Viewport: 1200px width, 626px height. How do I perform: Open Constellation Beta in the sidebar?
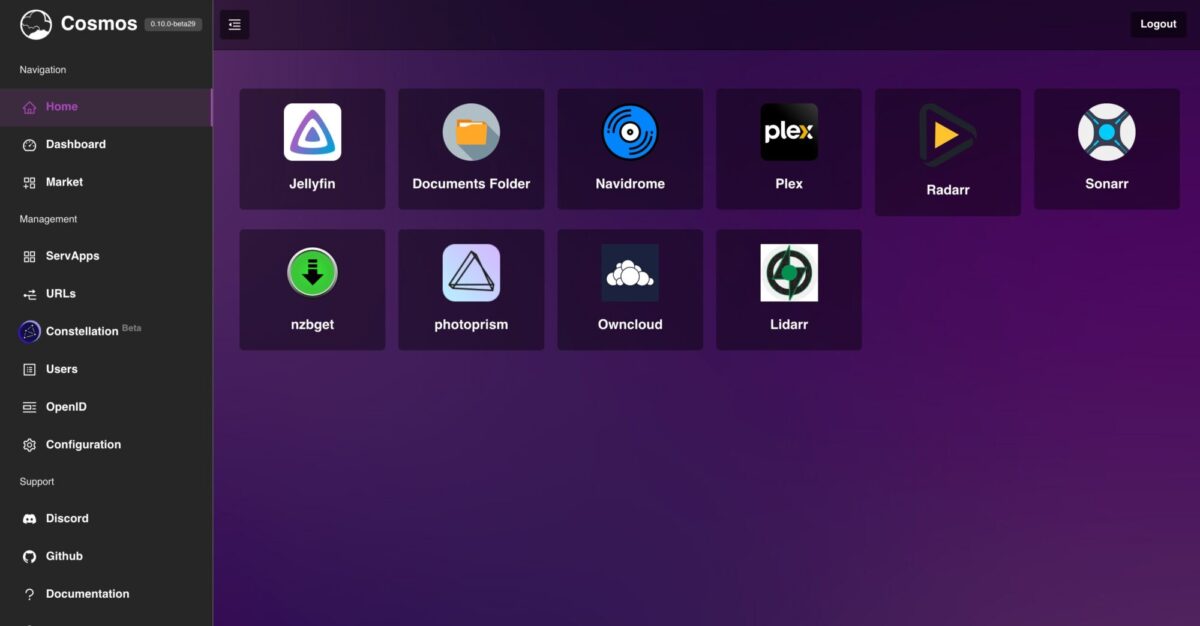click(x=81, y=331)
